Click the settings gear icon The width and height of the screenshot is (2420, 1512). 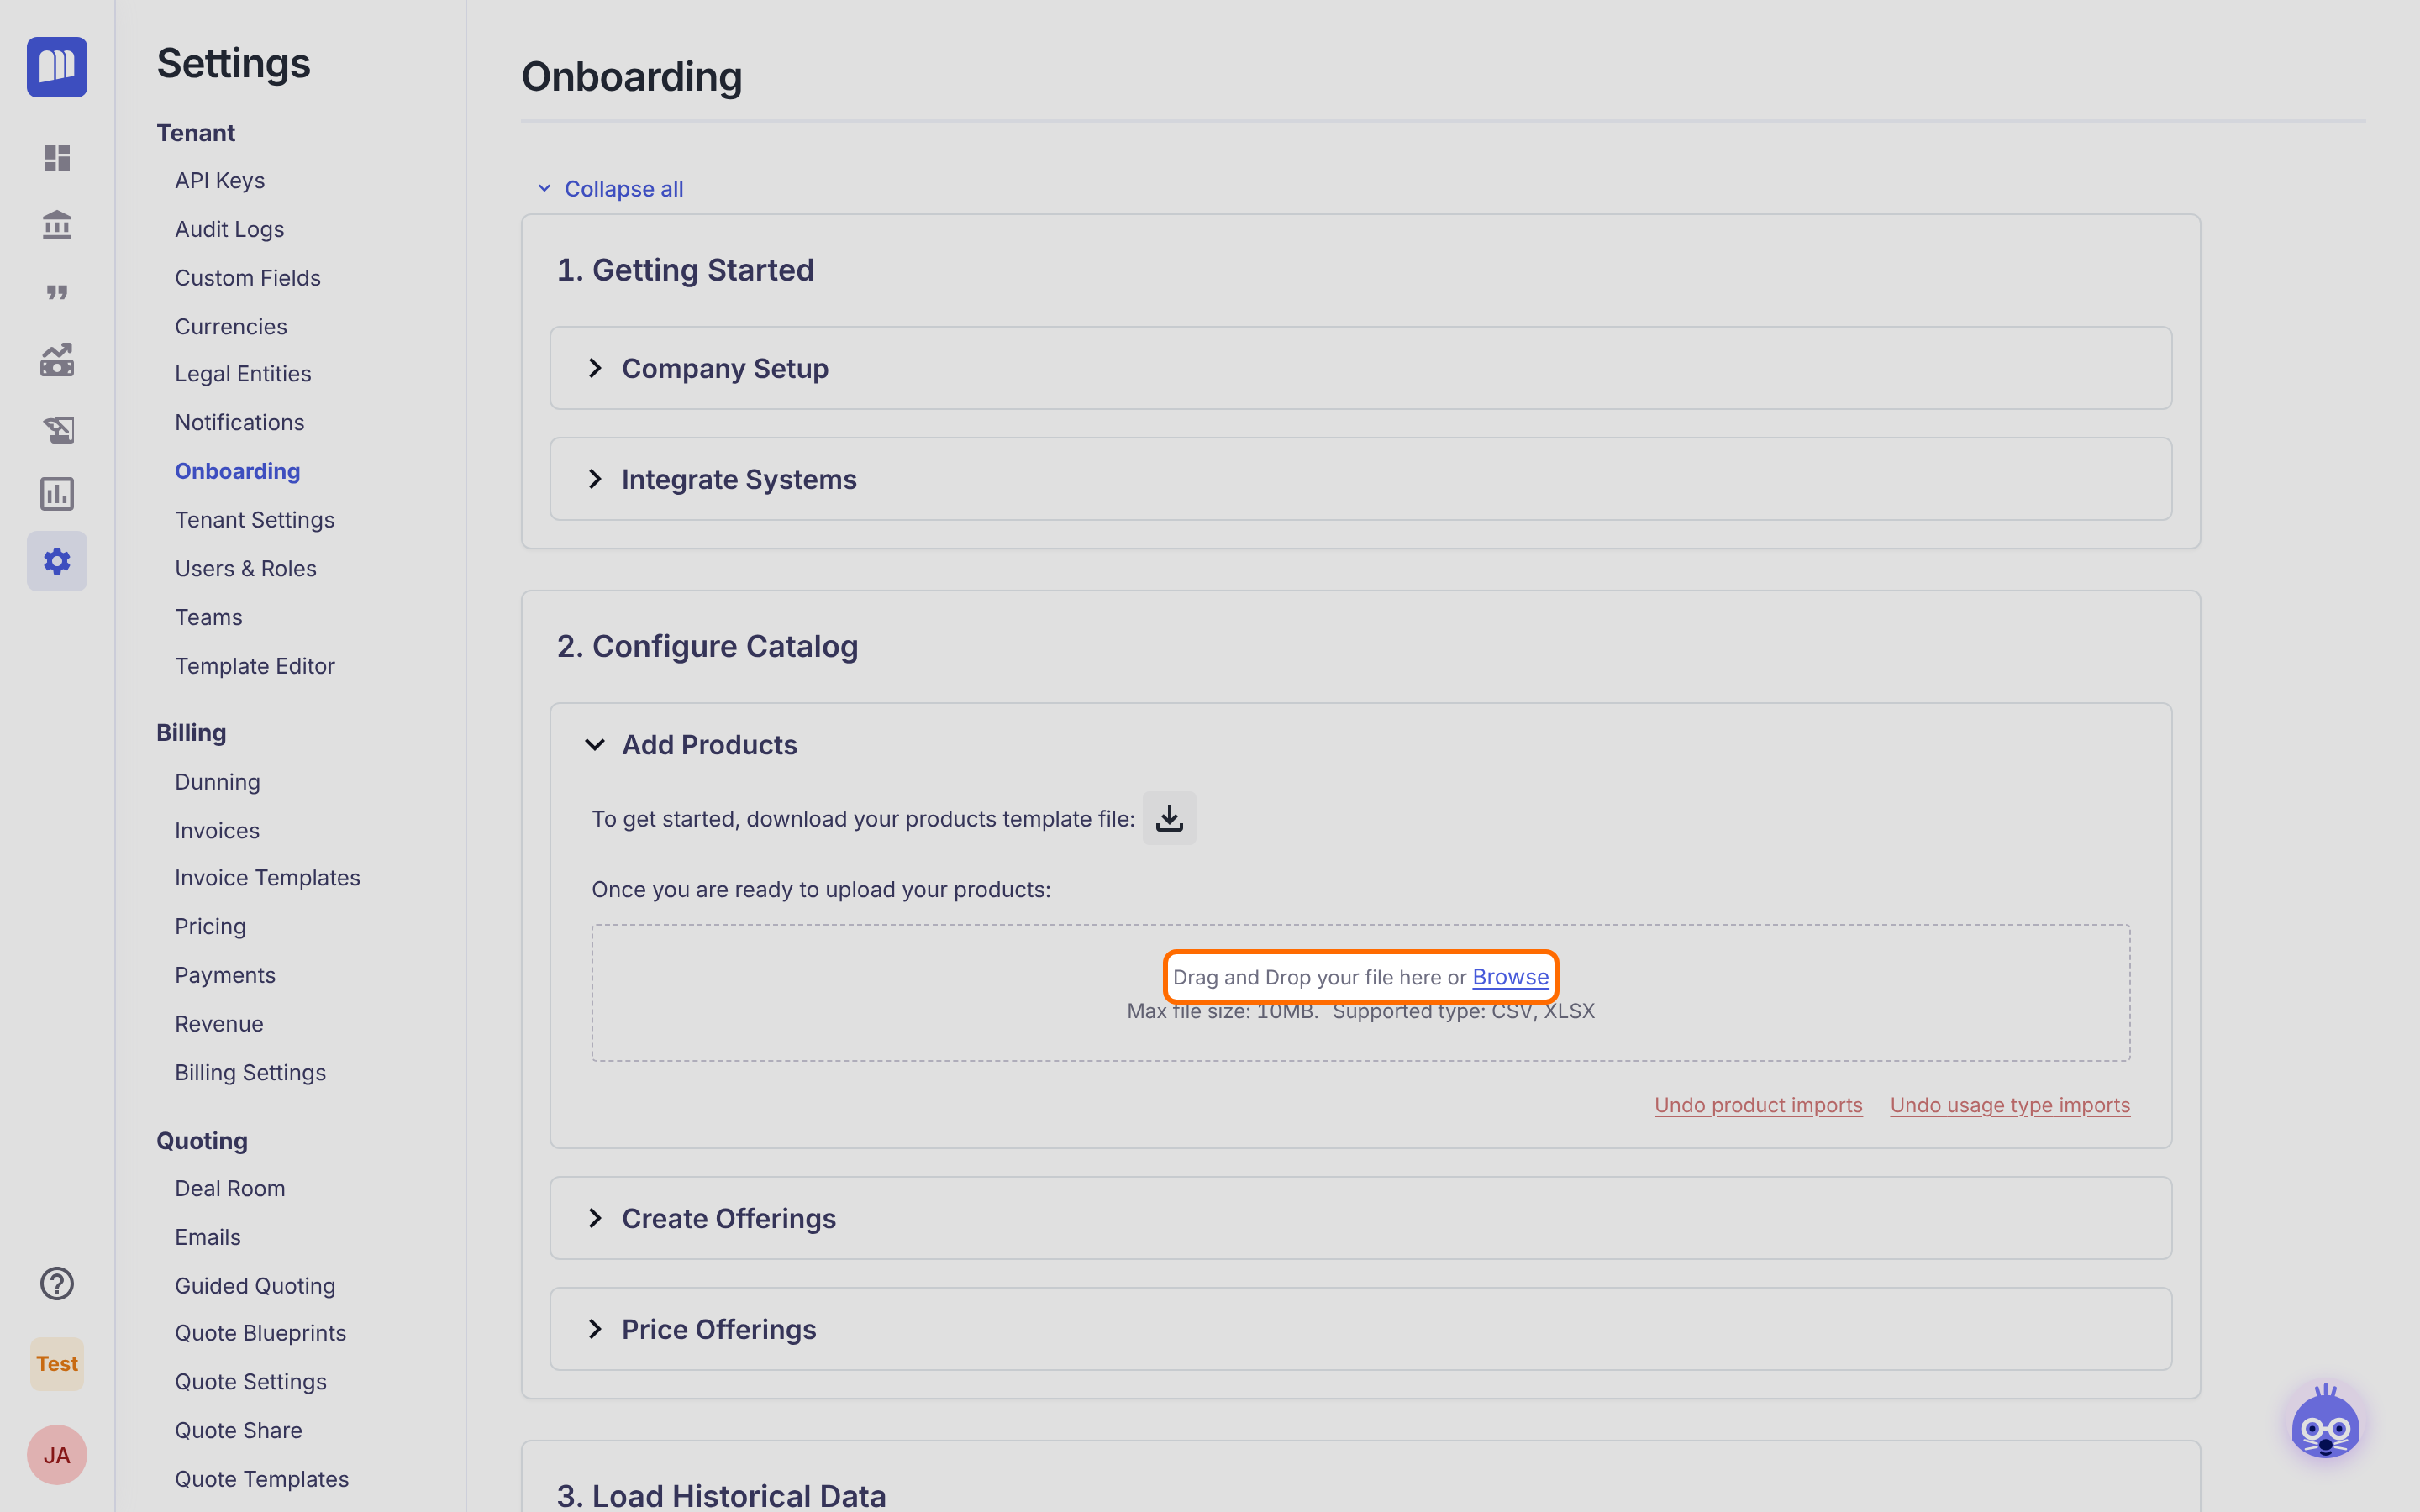point(57,561)
